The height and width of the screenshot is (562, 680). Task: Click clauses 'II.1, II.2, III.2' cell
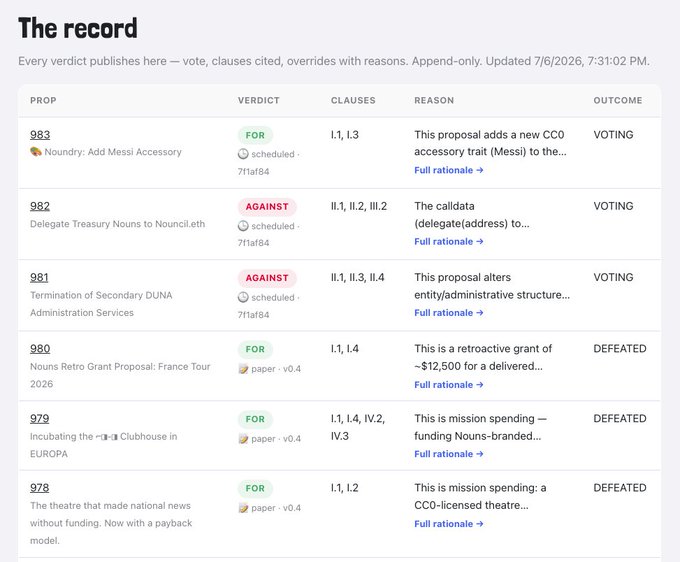point(359,206)
